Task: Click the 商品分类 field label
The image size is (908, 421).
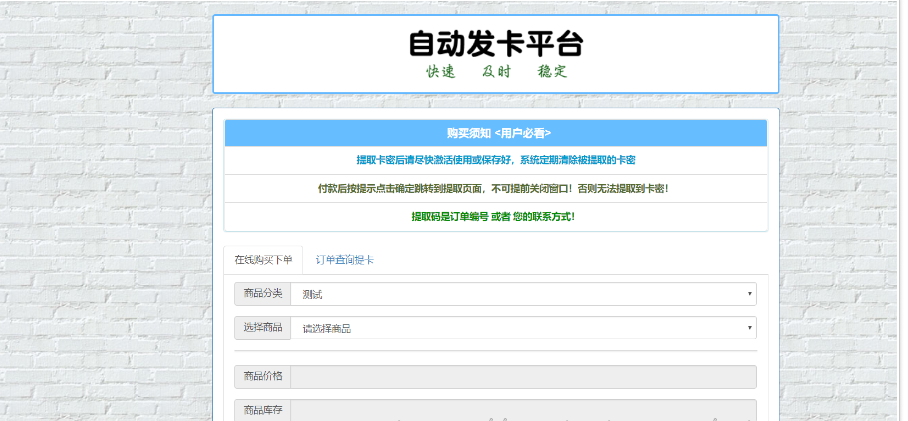Action: pos(263,294)
